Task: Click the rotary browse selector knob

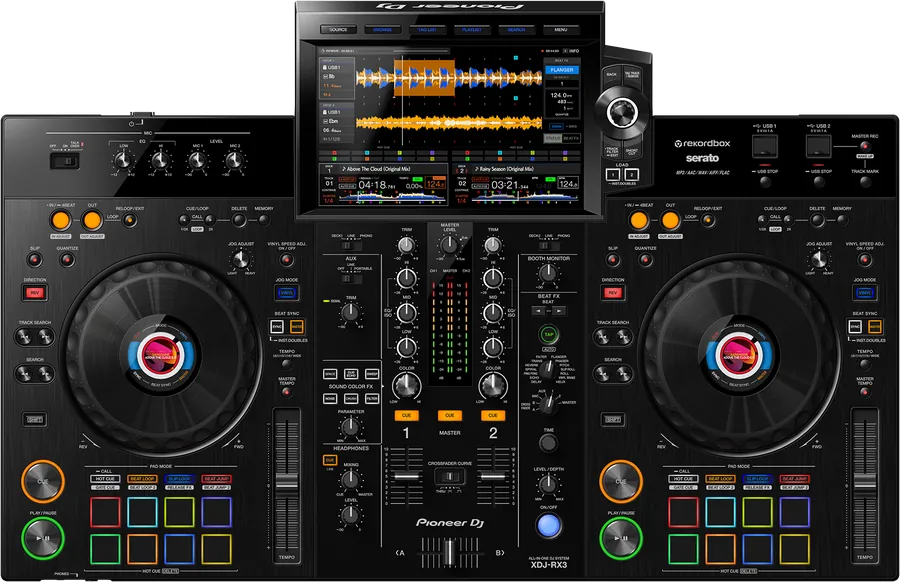Action: tap(622, 111)
